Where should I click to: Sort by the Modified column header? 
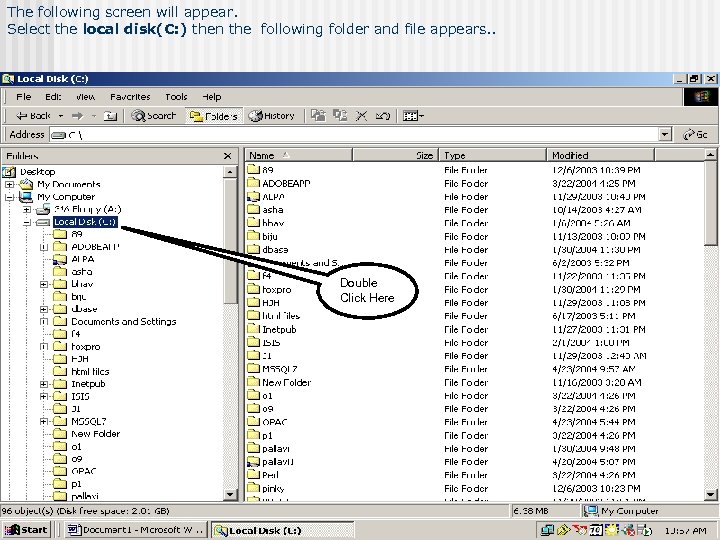coord(600,155)
